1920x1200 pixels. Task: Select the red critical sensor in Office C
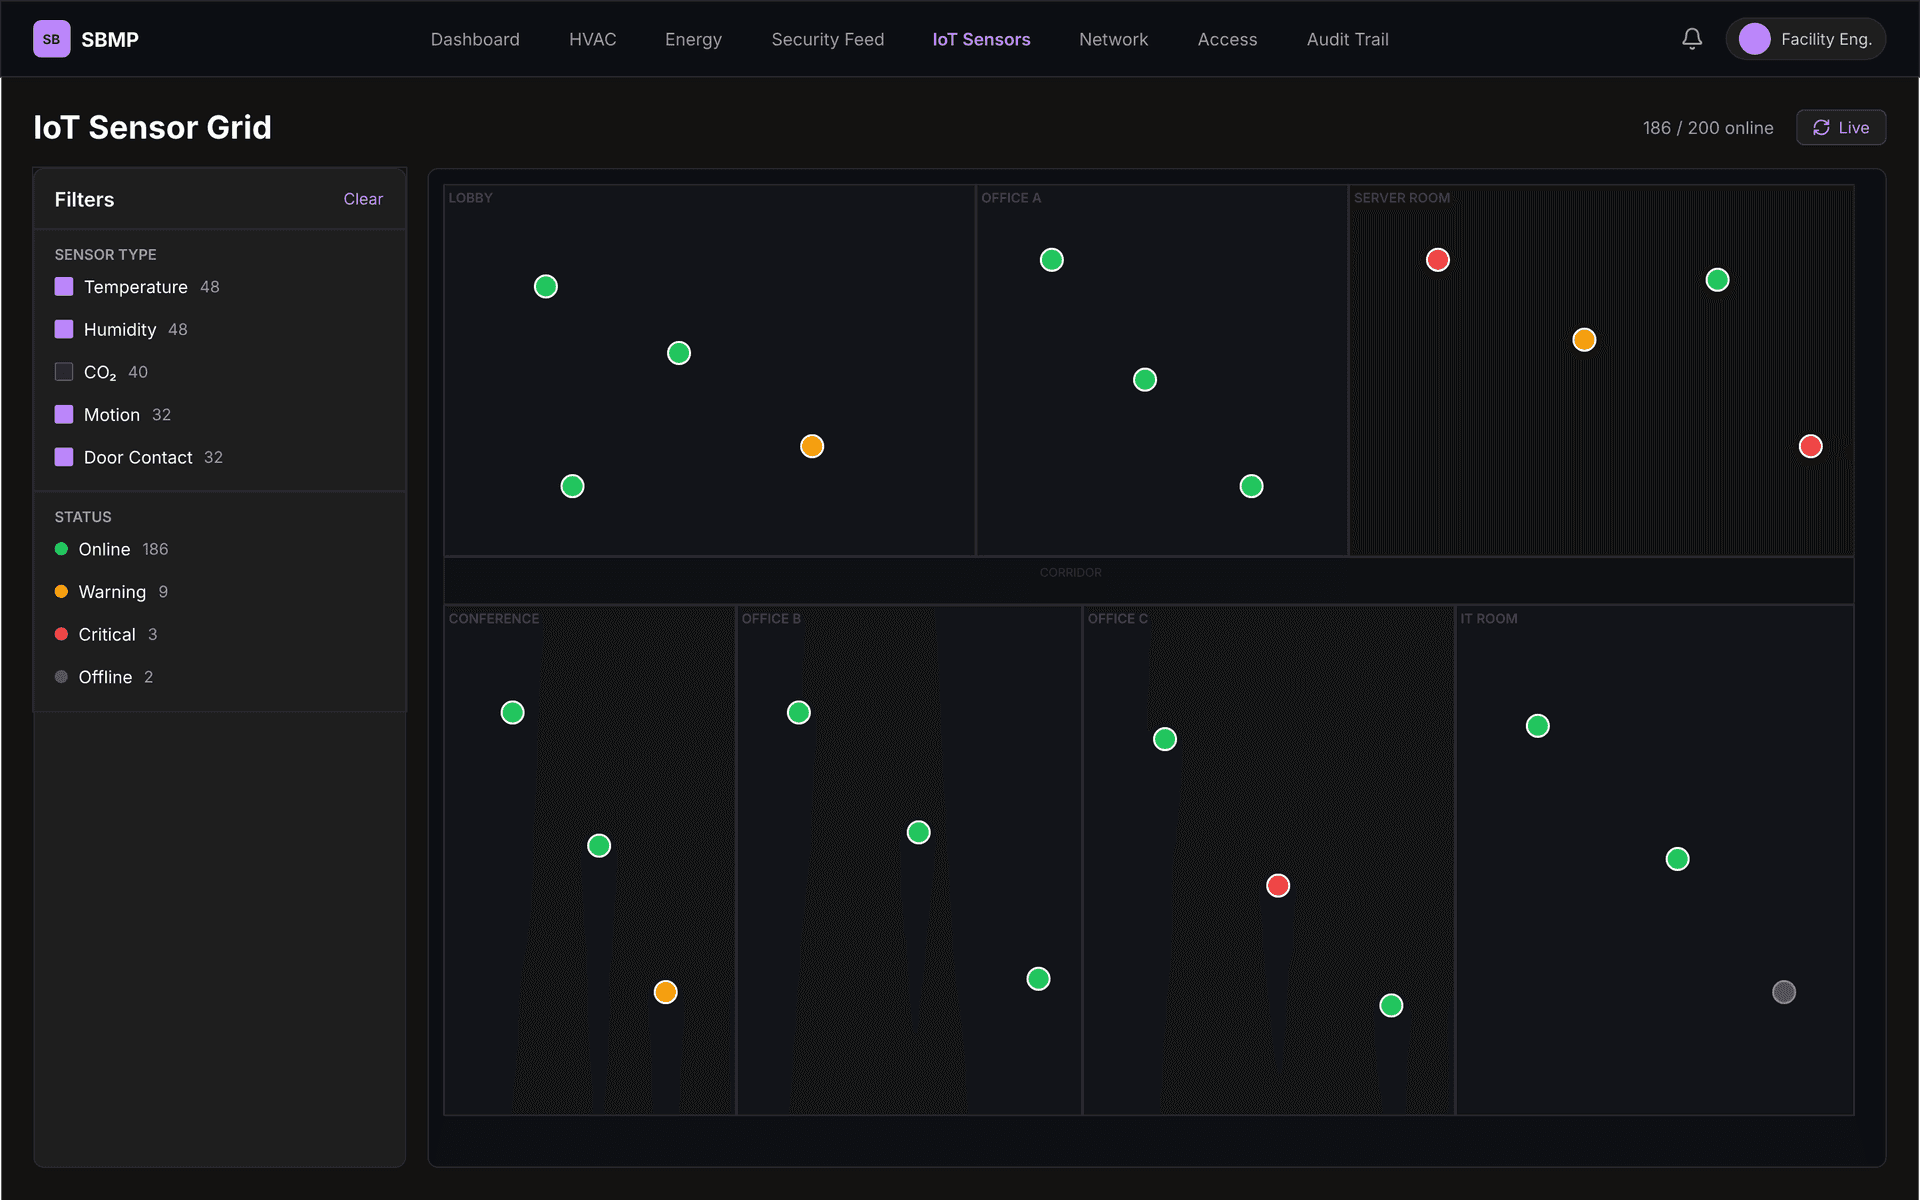point(1277,885)
